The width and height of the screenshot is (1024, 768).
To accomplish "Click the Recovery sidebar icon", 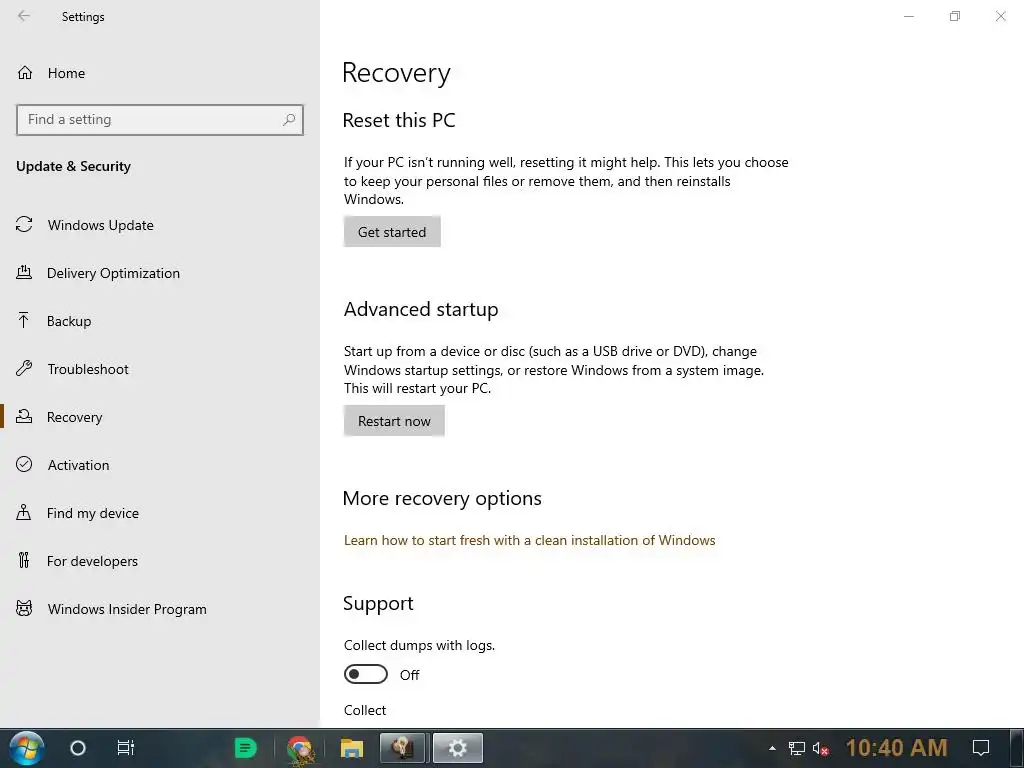I will (24, 416).
